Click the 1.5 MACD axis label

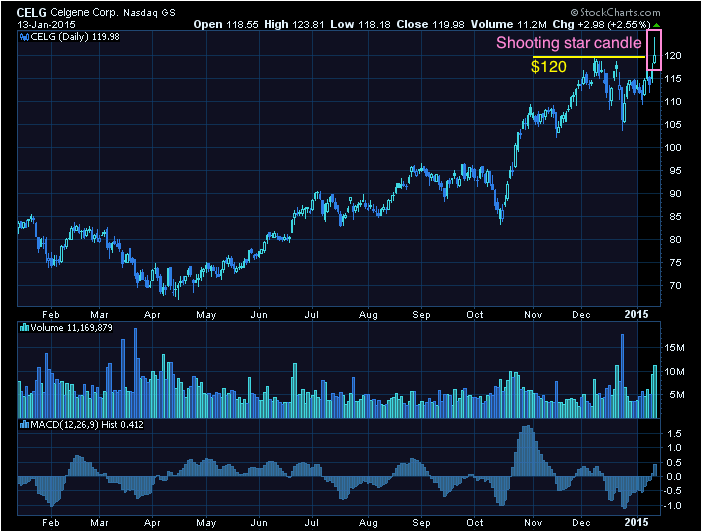tap(674, 433)
